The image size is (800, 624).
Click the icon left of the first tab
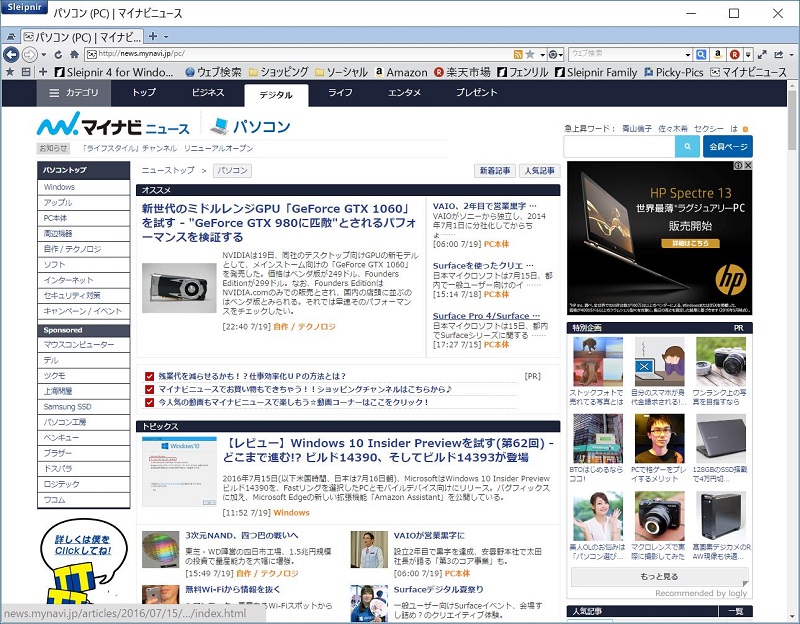(x=11, y=37)
